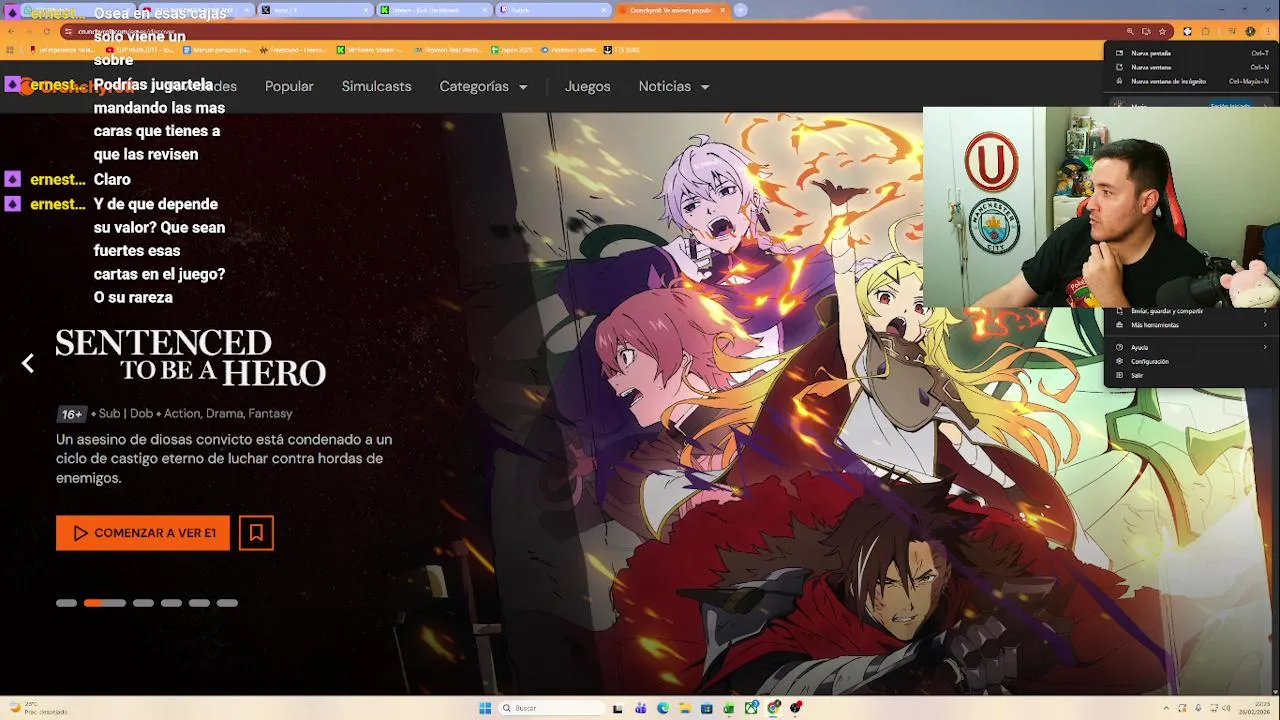This screenshot has width=1280, height=720.
Task: Choose Nueva ventana de incógnito
Action: [x=1192, y=81]
